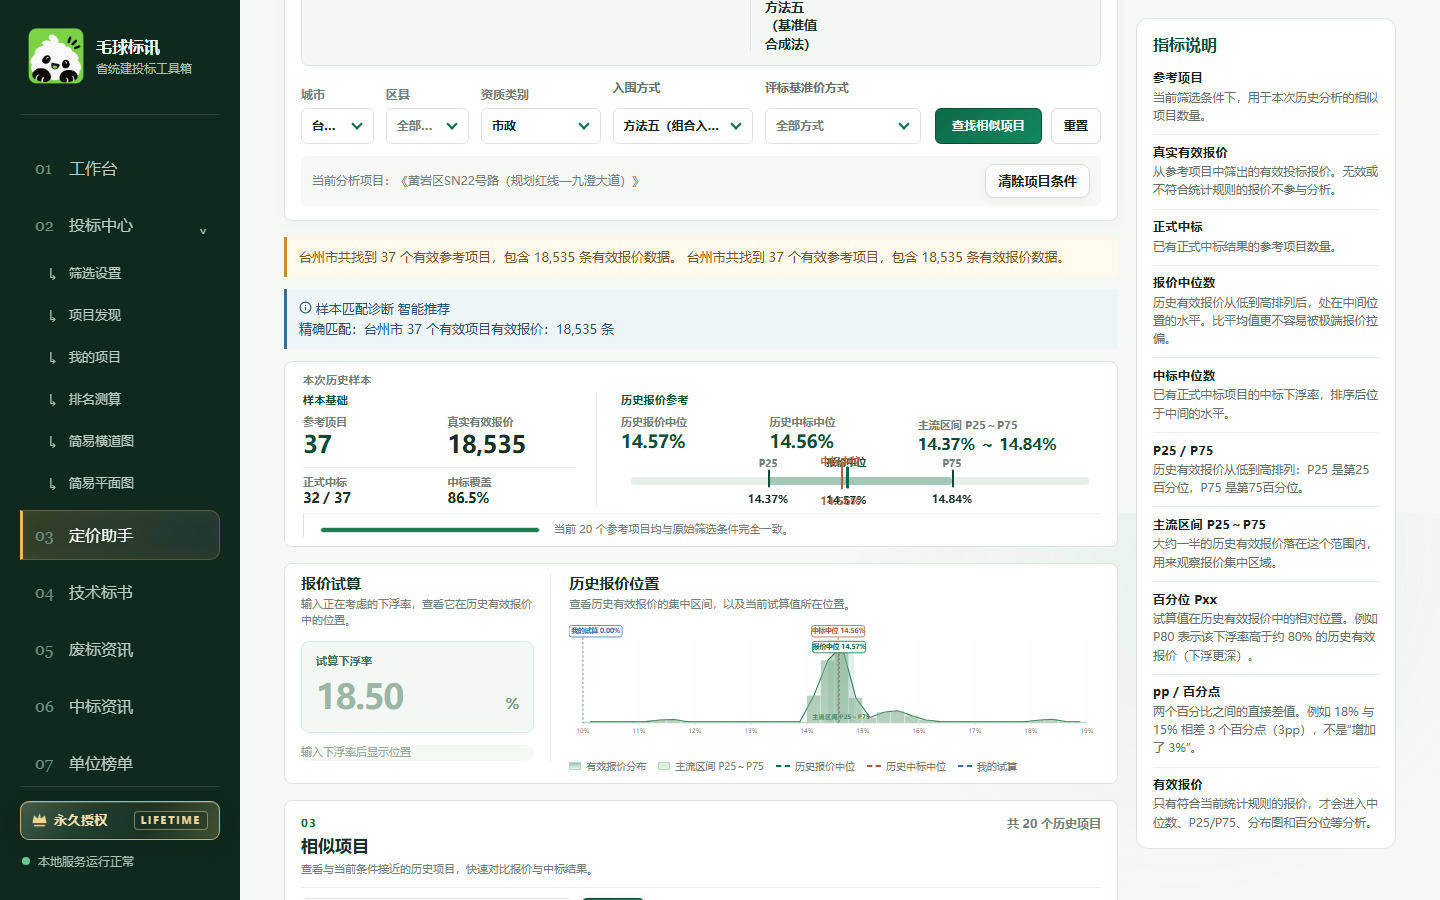Viewport: 1440px width, 900px height.
Task: Toggle the 历史报价中位 chart legend
Action: 815,767
